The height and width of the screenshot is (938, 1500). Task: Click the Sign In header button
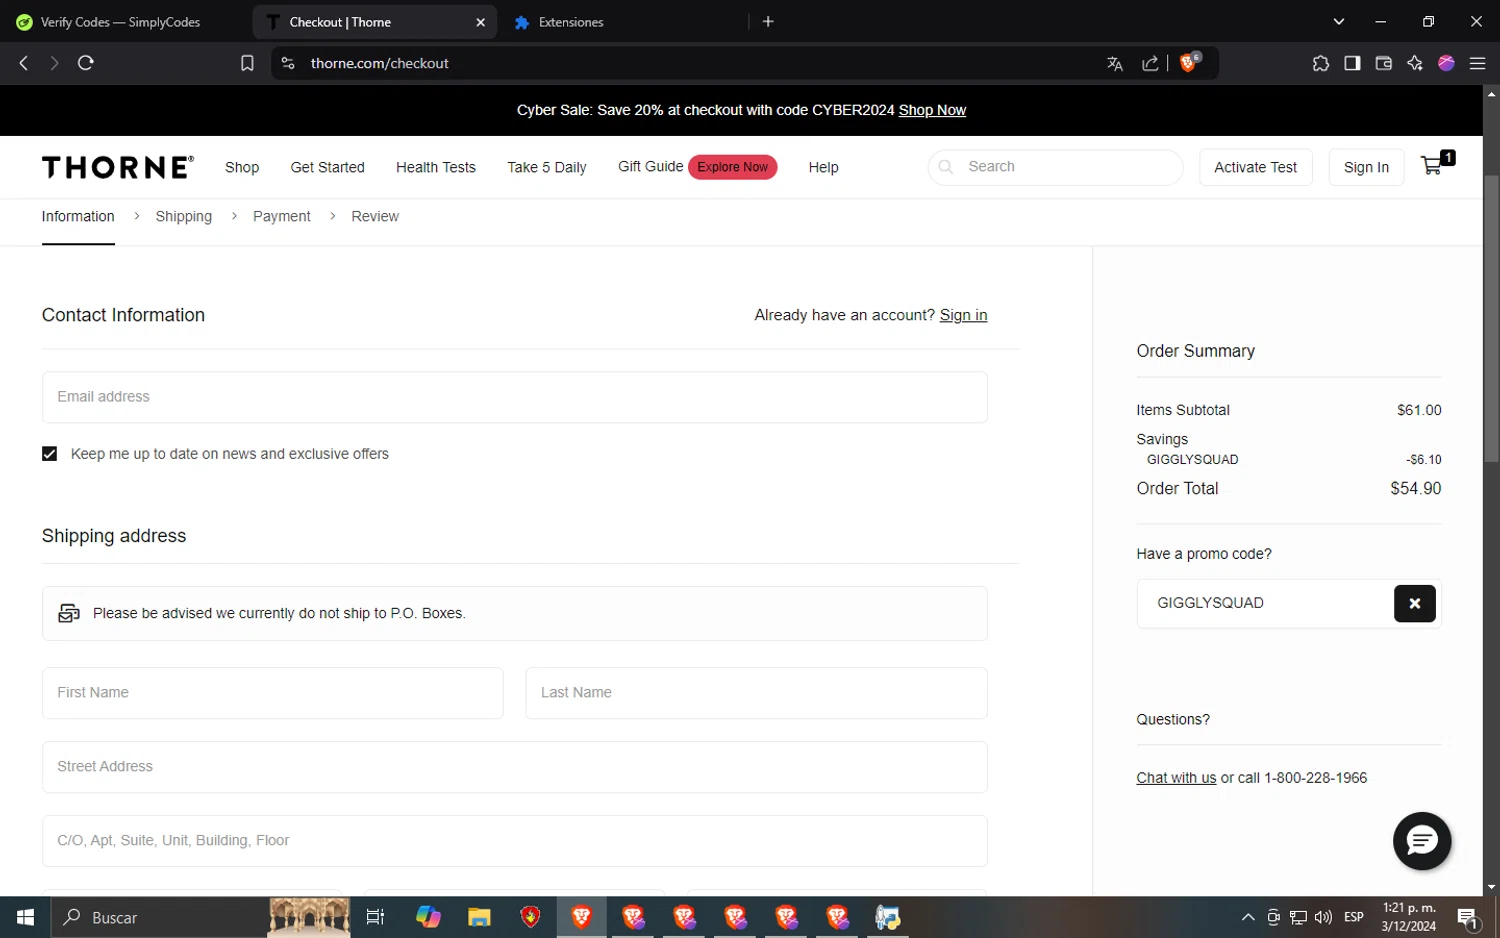coord(1366,167)
